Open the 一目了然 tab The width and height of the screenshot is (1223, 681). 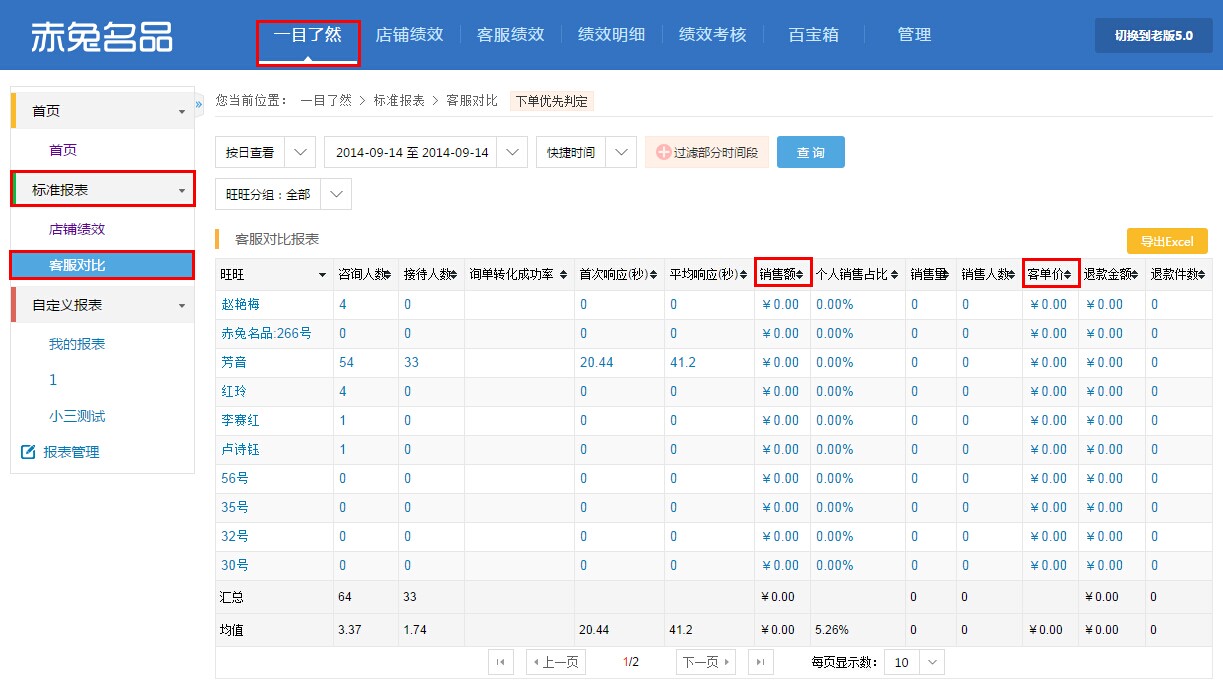click(x=308, y=35)
